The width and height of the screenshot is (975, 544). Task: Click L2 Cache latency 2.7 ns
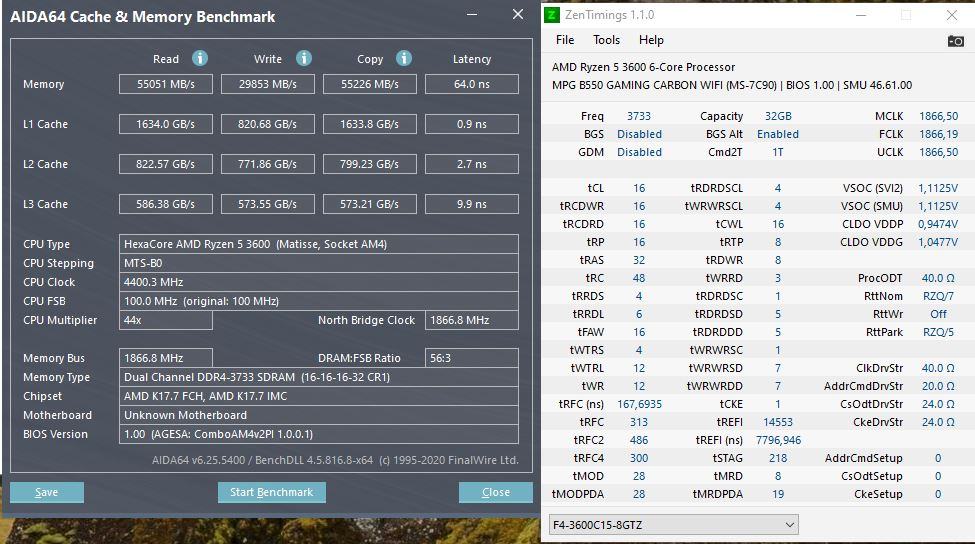coord(472,164)
